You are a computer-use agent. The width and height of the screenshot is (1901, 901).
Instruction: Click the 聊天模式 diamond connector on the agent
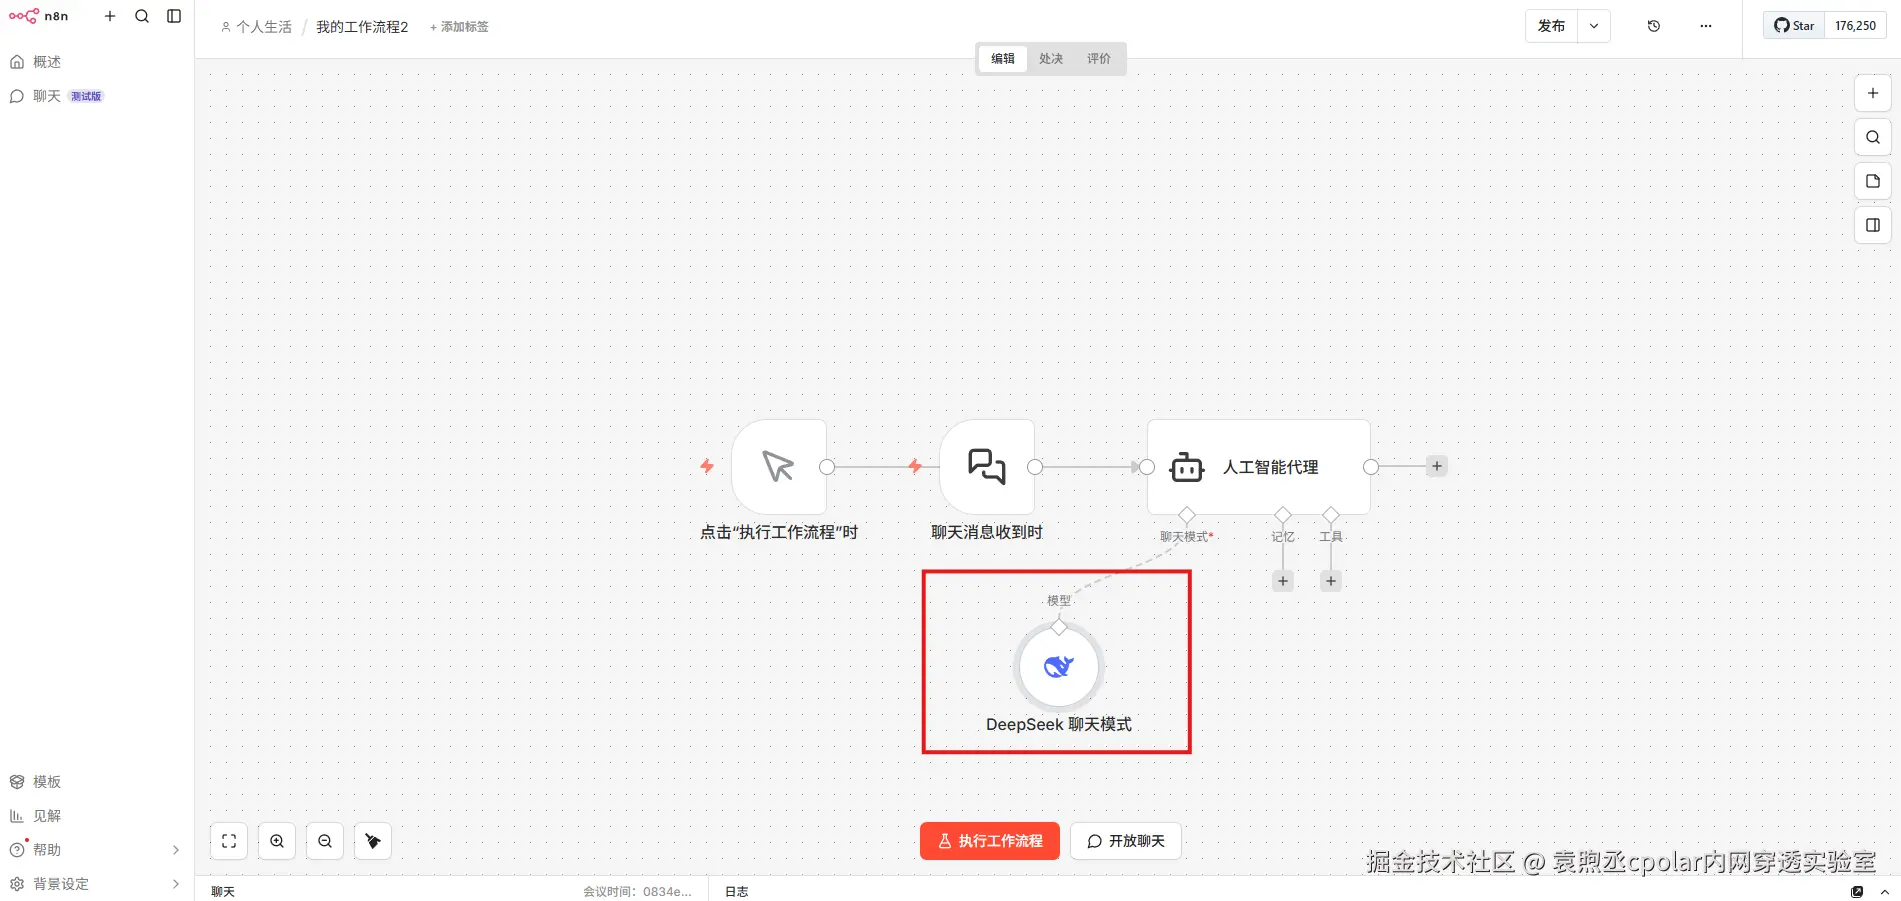(x=1187, y=515)
